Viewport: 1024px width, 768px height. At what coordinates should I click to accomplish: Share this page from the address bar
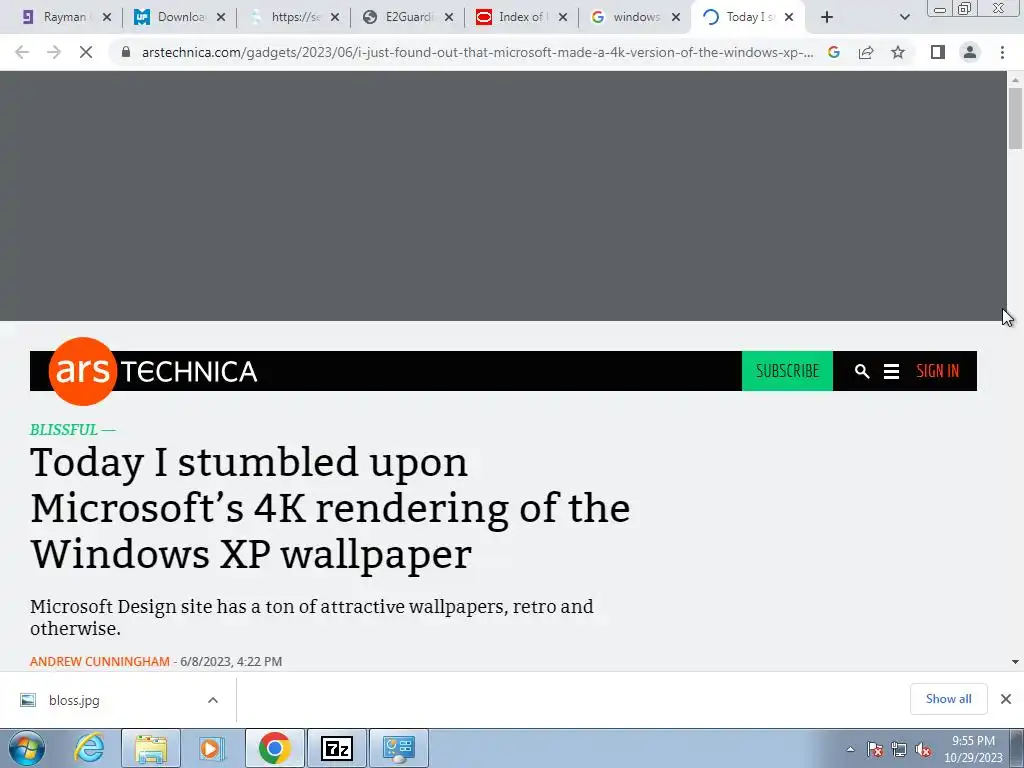[866, 52]
